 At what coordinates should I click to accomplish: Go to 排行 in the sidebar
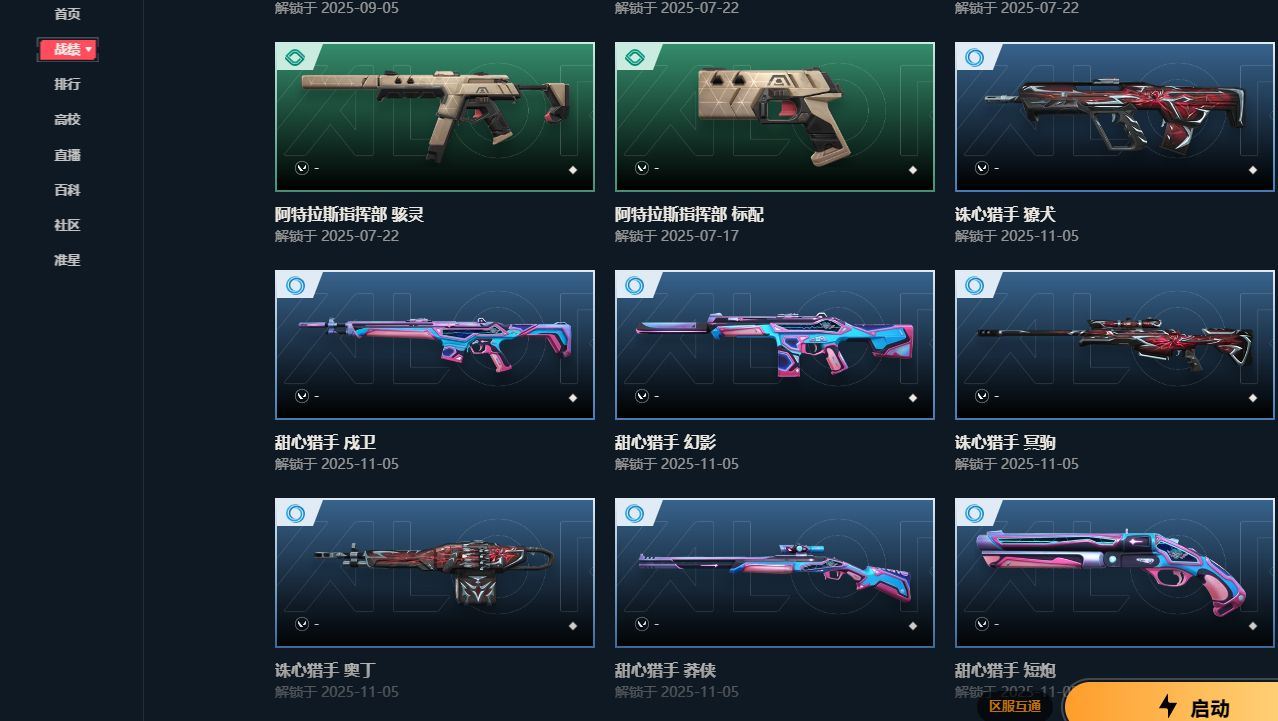point(67,84)
